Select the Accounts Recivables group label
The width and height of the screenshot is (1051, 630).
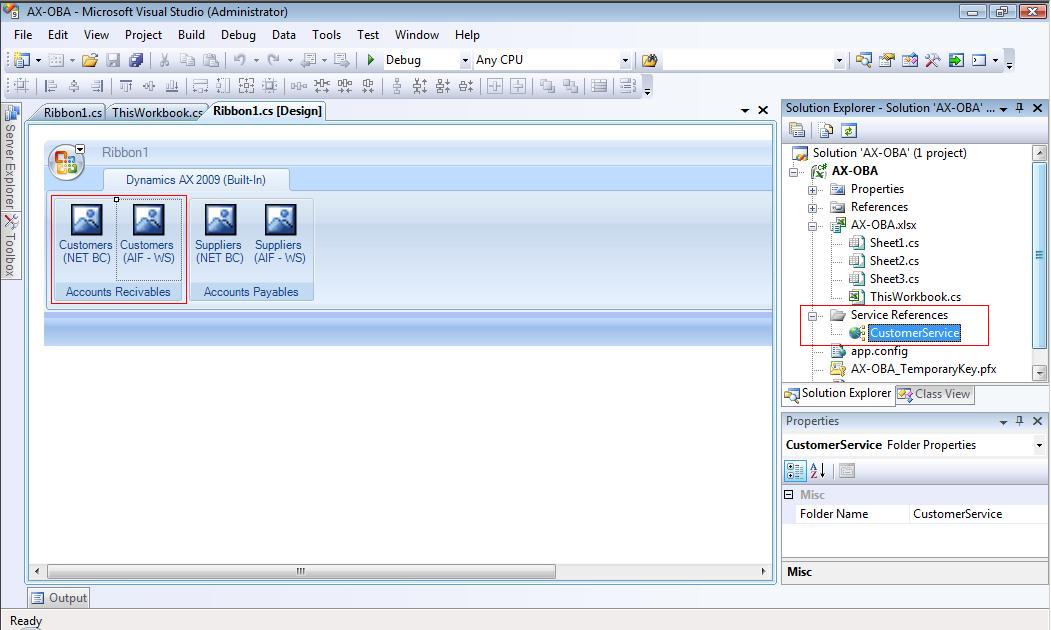coord(118,292)
